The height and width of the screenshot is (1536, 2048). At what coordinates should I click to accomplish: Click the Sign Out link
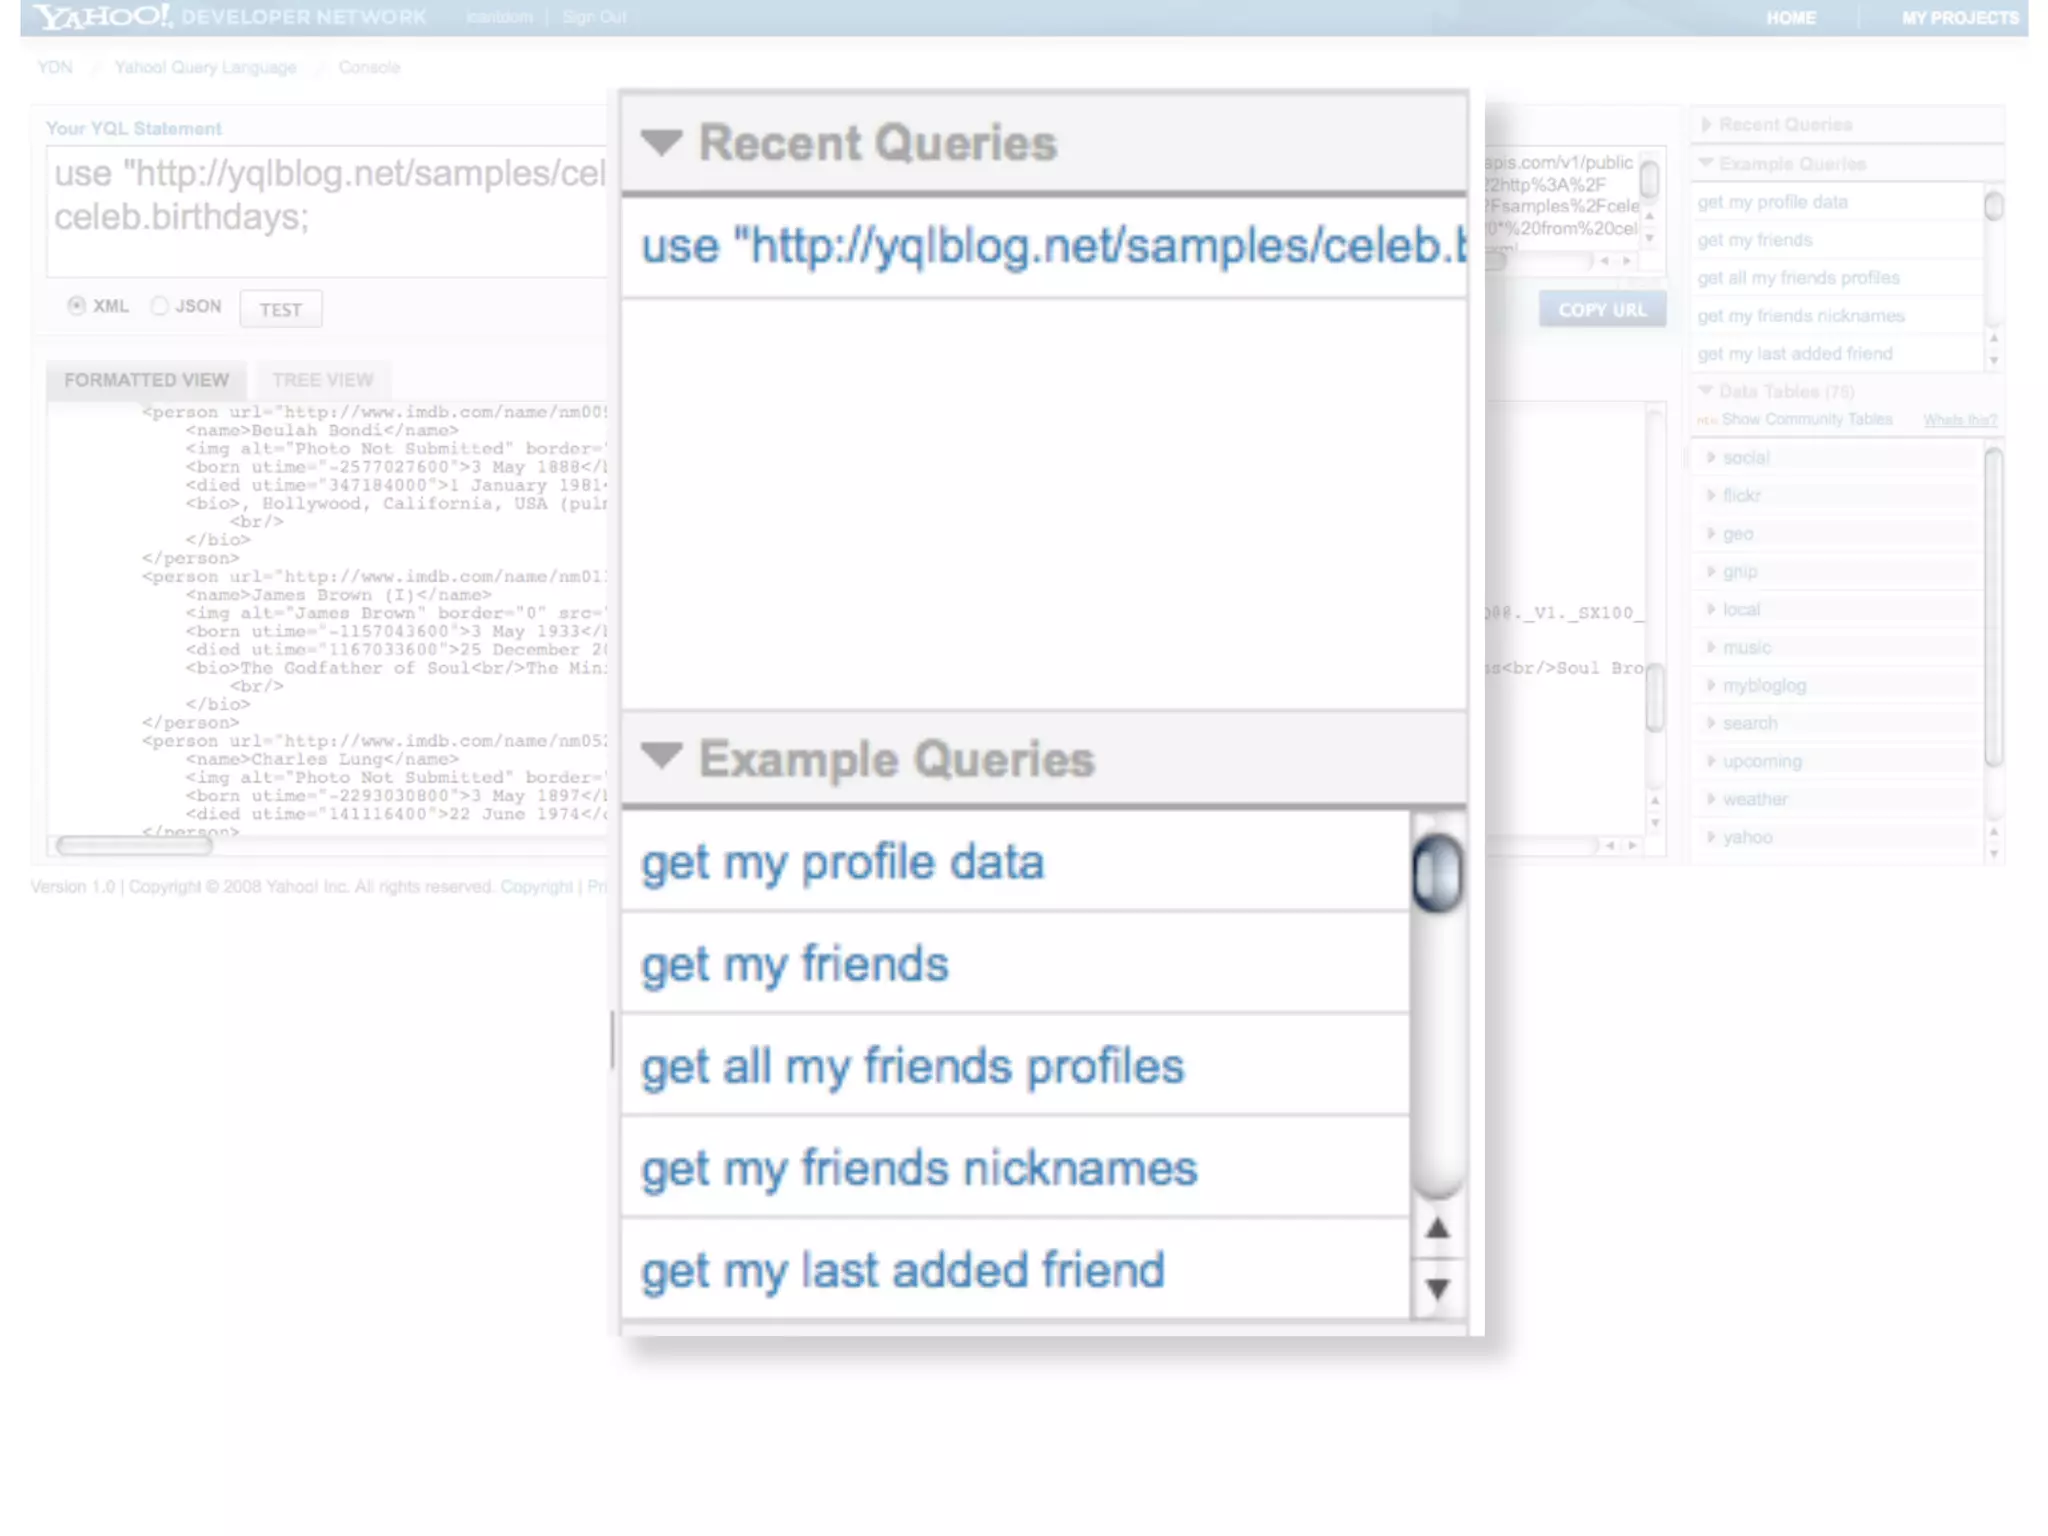[x=594, y=17]
